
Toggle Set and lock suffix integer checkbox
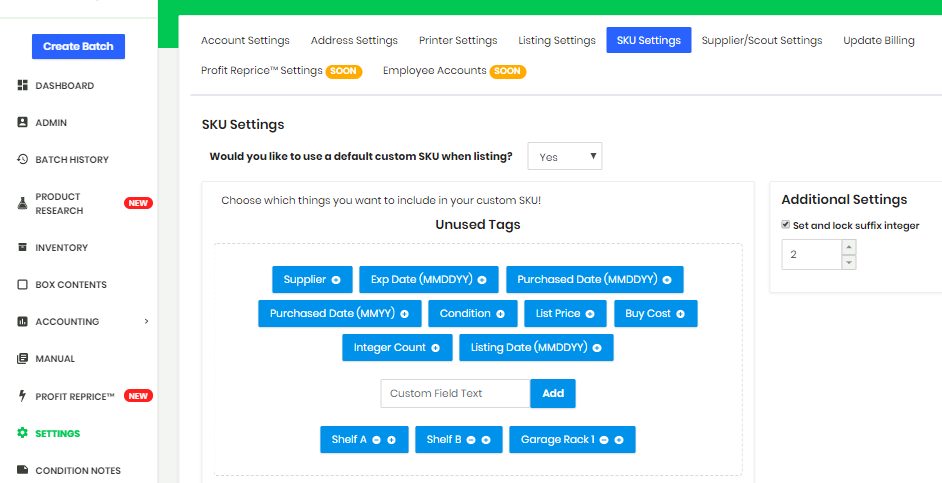tap(785, 225)
